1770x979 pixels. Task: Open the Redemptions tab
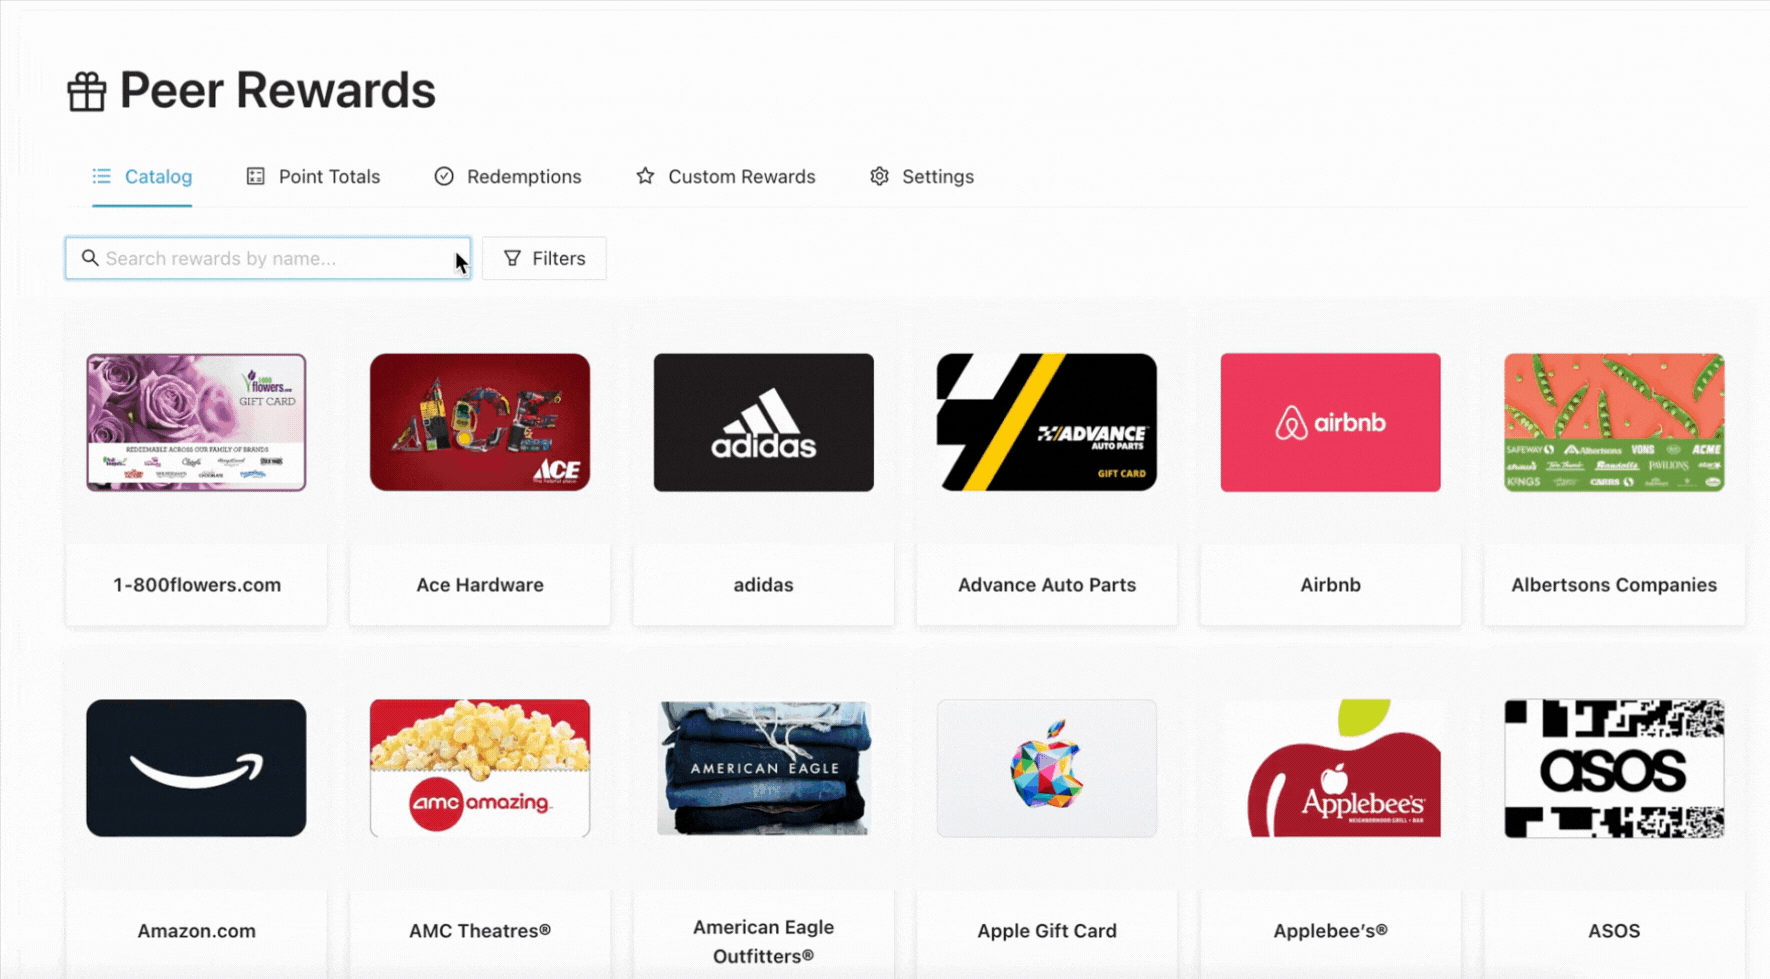(x=508, y=176)
